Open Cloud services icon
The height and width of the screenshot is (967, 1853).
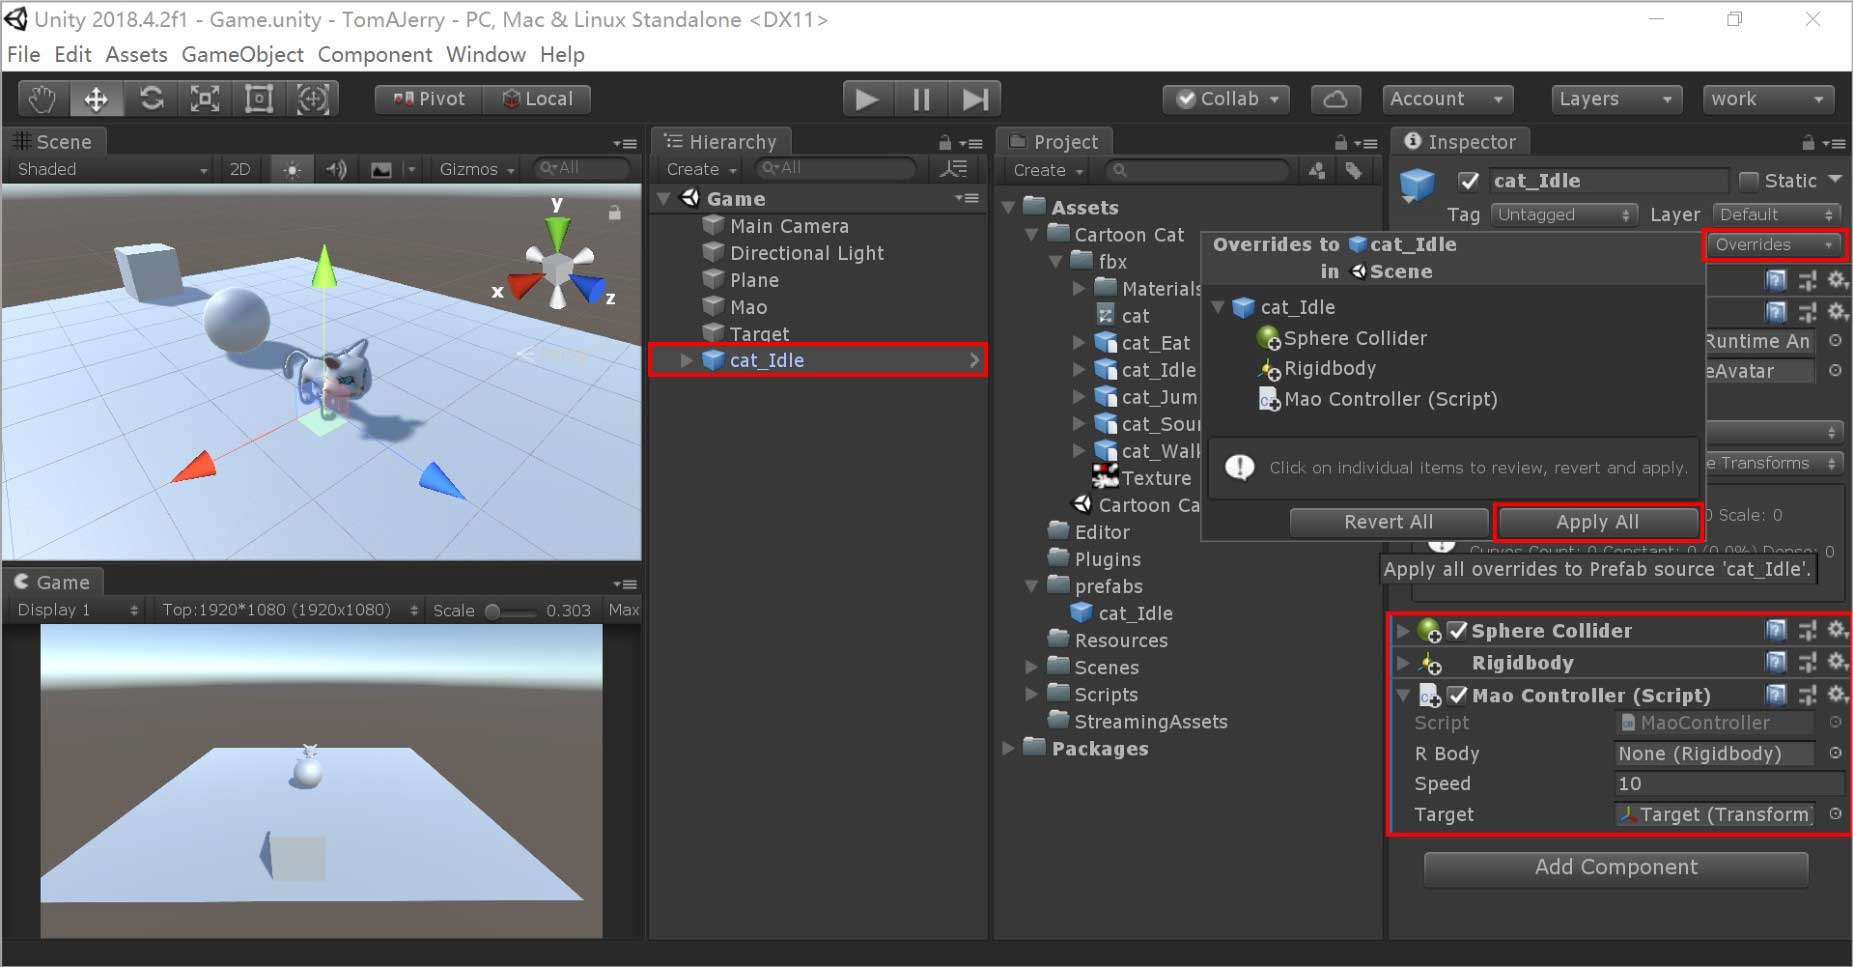pyautogui.click(x=1335, y=99)
